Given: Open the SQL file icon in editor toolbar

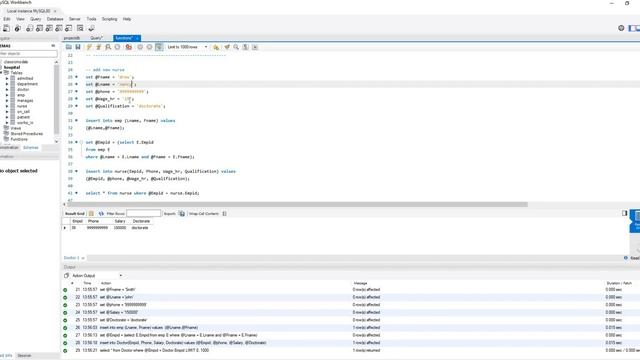Looking at the screenshot, I should tap(69, 47).
